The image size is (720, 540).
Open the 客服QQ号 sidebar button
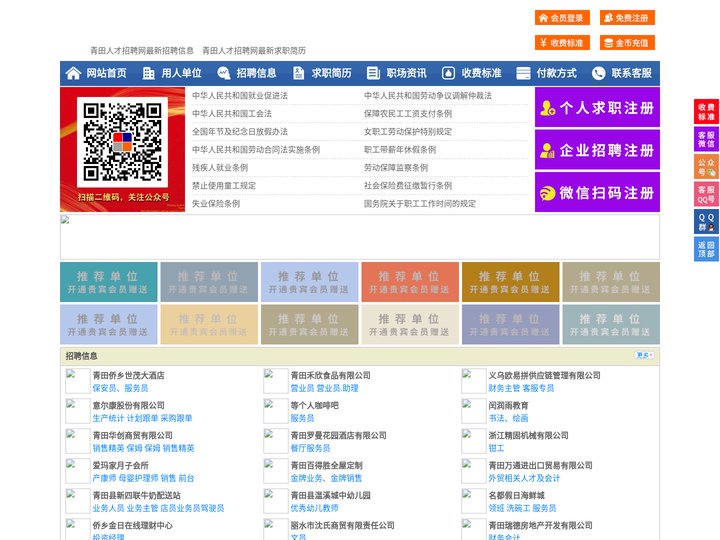coord(706,194)
